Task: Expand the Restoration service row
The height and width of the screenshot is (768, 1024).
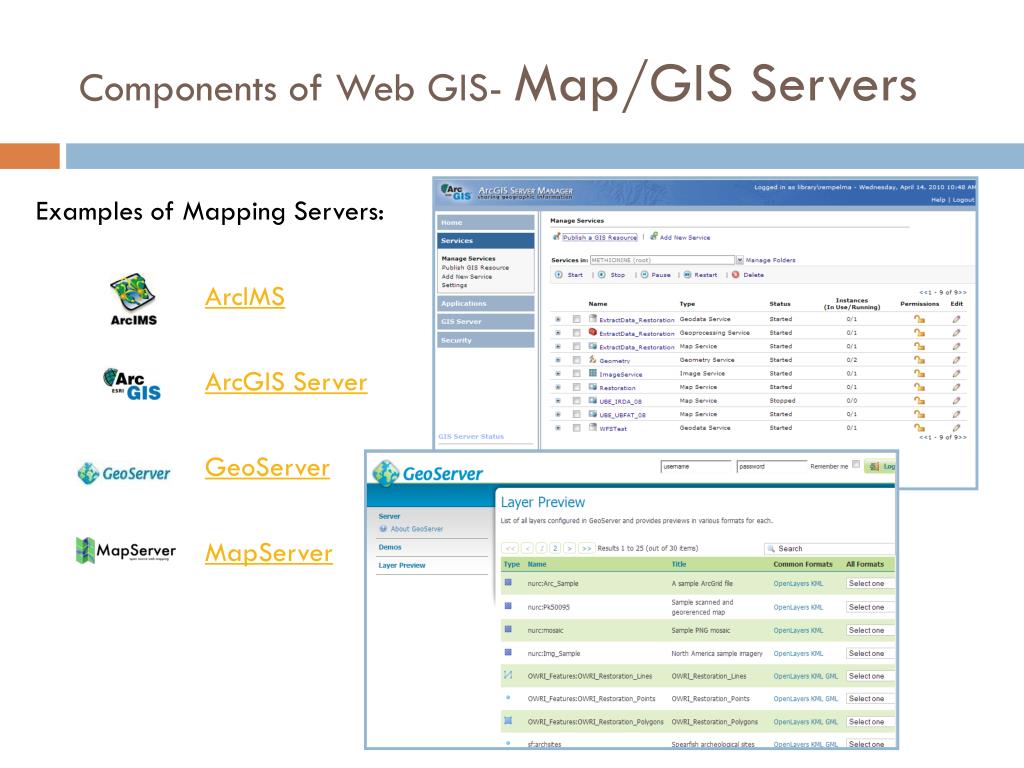Action: (x=558, y=387)
